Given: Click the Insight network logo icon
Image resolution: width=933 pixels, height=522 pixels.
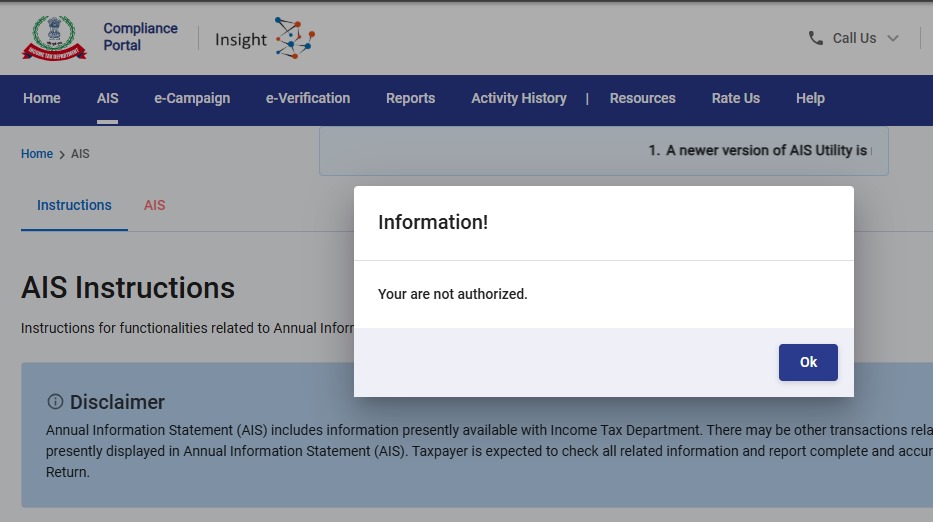Looking at the screenshot, I should 294,38.
